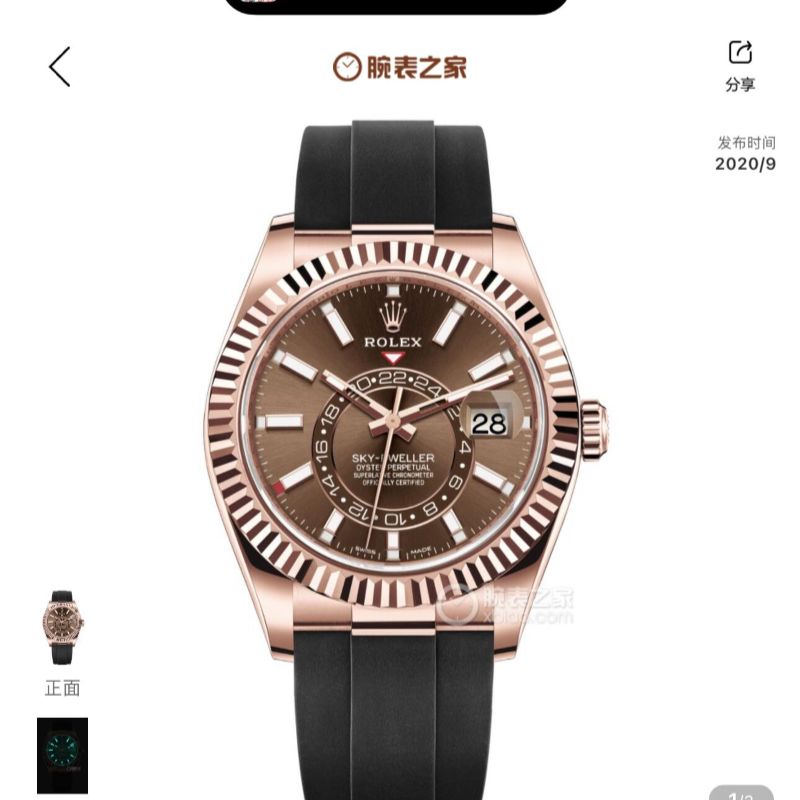Tap the share icon at top right
800x800 pixels.
coord(740,52)
